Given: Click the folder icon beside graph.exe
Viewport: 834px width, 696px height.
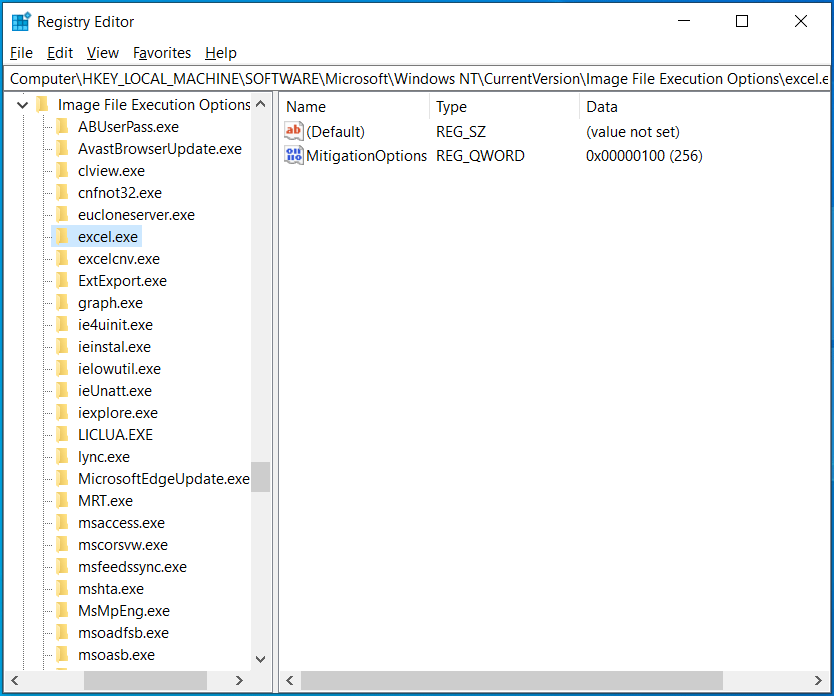Looking at the screenshot, I should [x=63, y=303].
